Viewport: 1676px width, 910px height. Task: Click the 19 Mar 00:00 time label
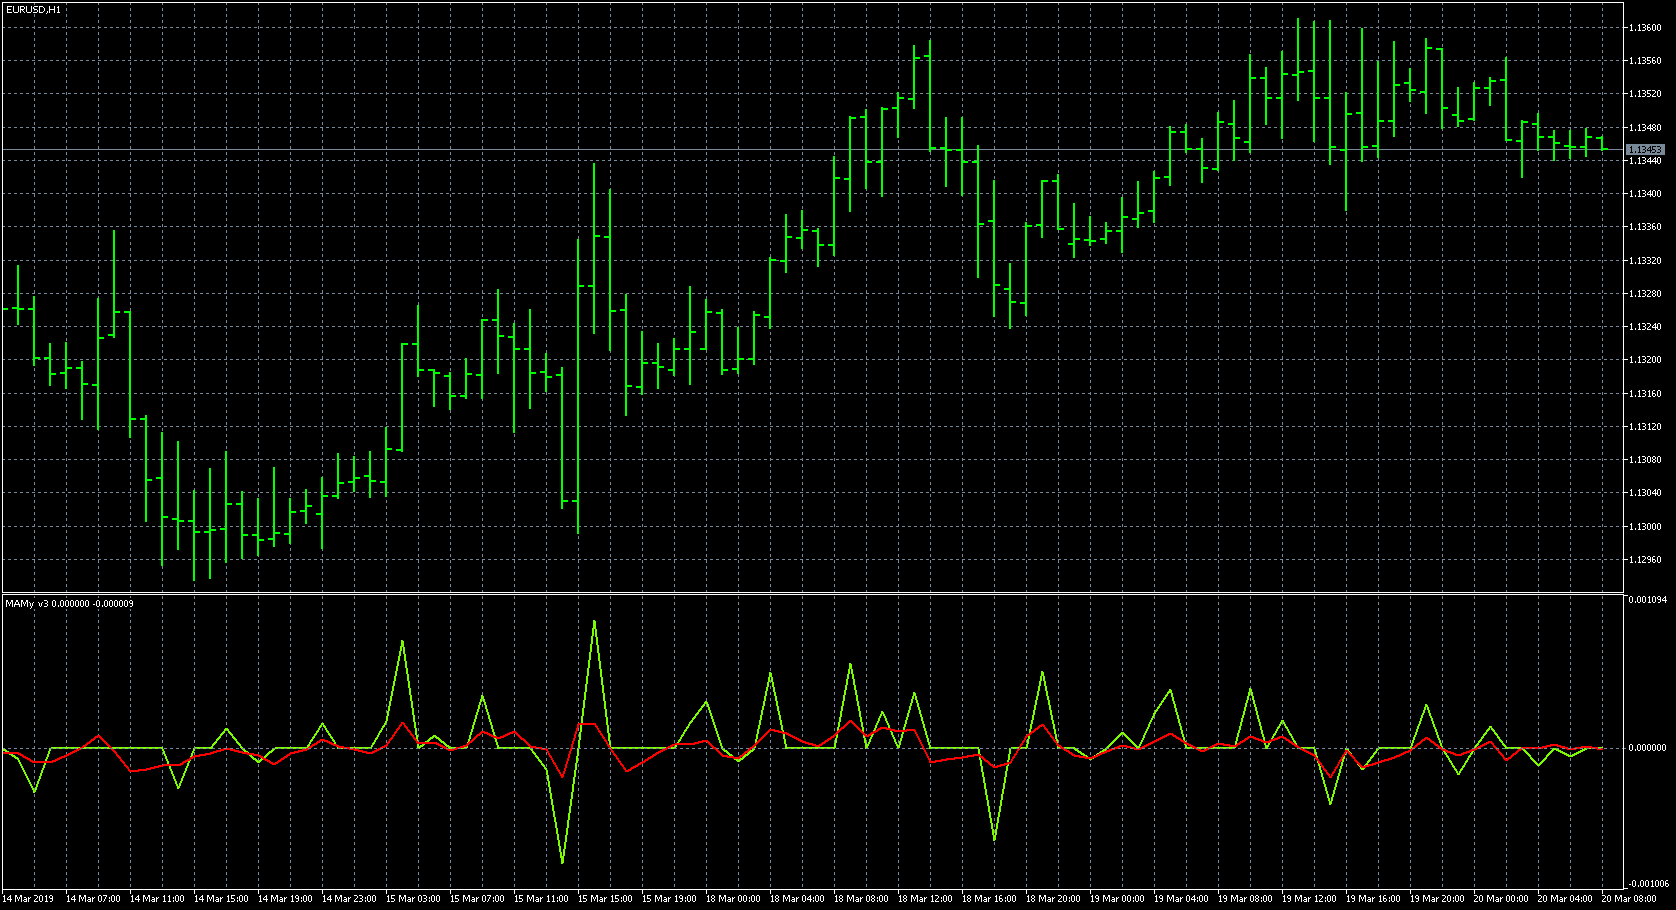[1117, 899]
